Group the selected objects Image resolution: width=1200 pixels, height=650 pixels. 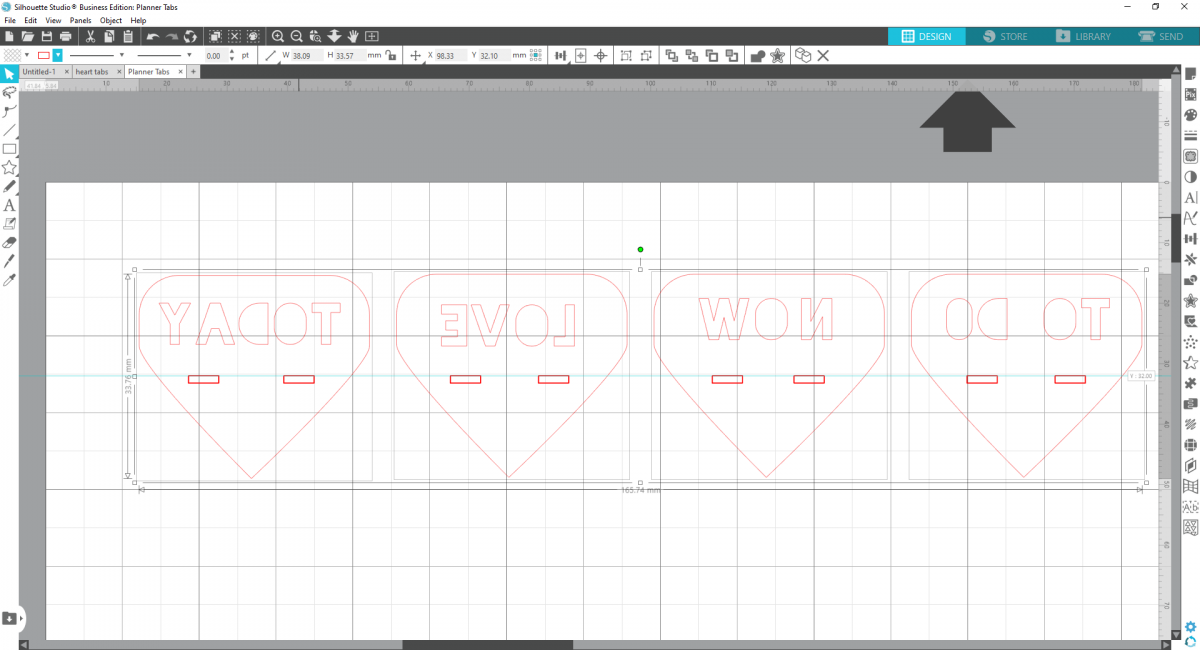click(x=626, y=55)
